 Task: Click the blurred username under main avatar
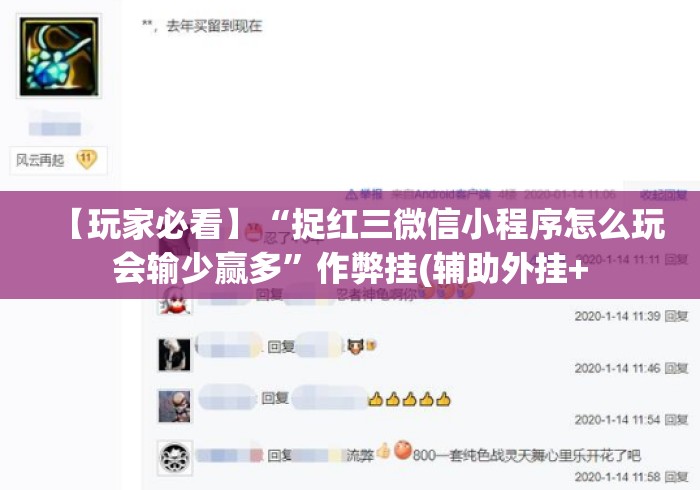coord(55,124)
